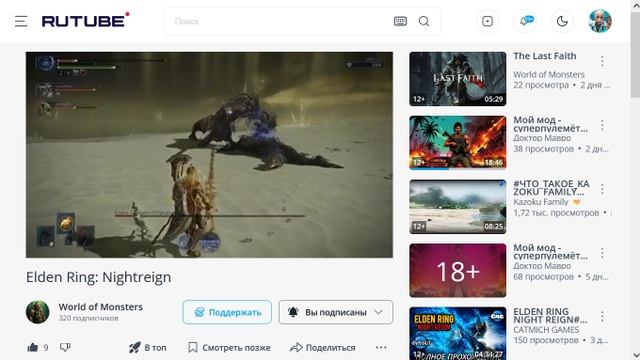
Task: Open Kazoku Family channel name
Action: coord(540,202)
